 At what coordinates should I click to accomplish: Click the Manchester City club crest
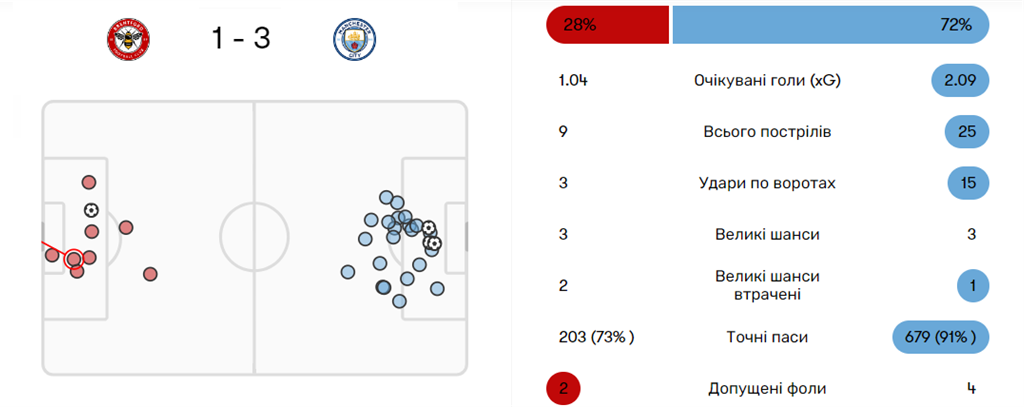(354, 39)
